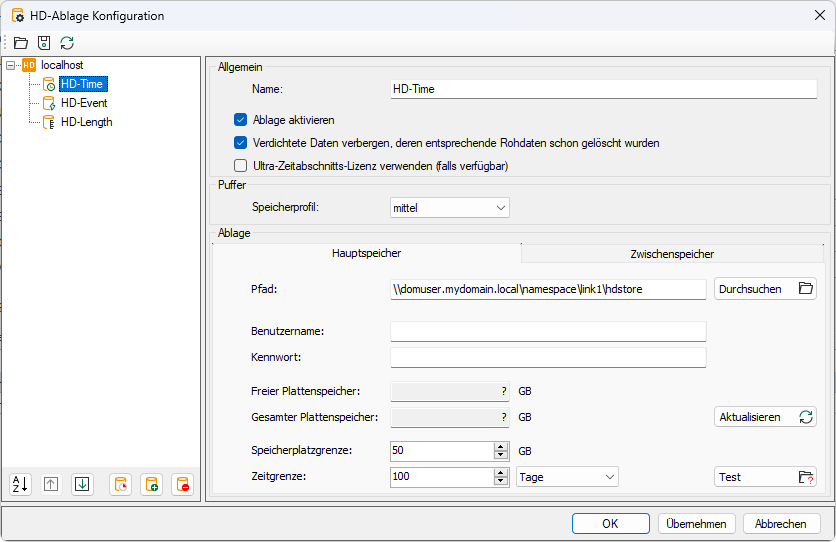Click the open folder toolbar icon
The image size is (836, 542).
point(21,43)
